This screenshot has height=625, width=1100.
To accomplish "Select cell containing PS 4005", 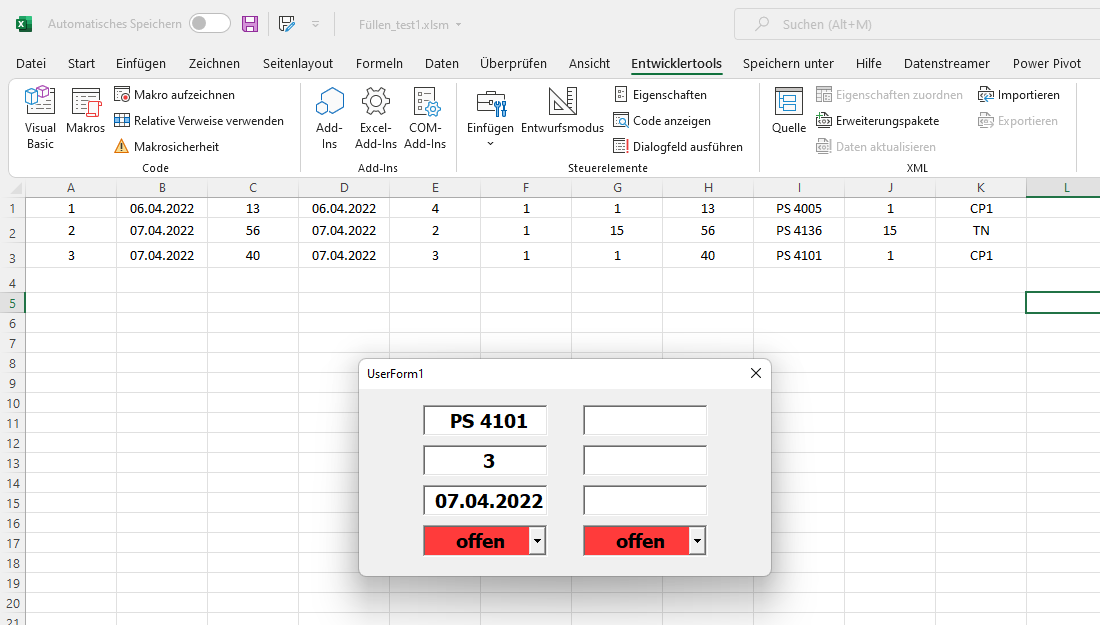I will 799,208.
